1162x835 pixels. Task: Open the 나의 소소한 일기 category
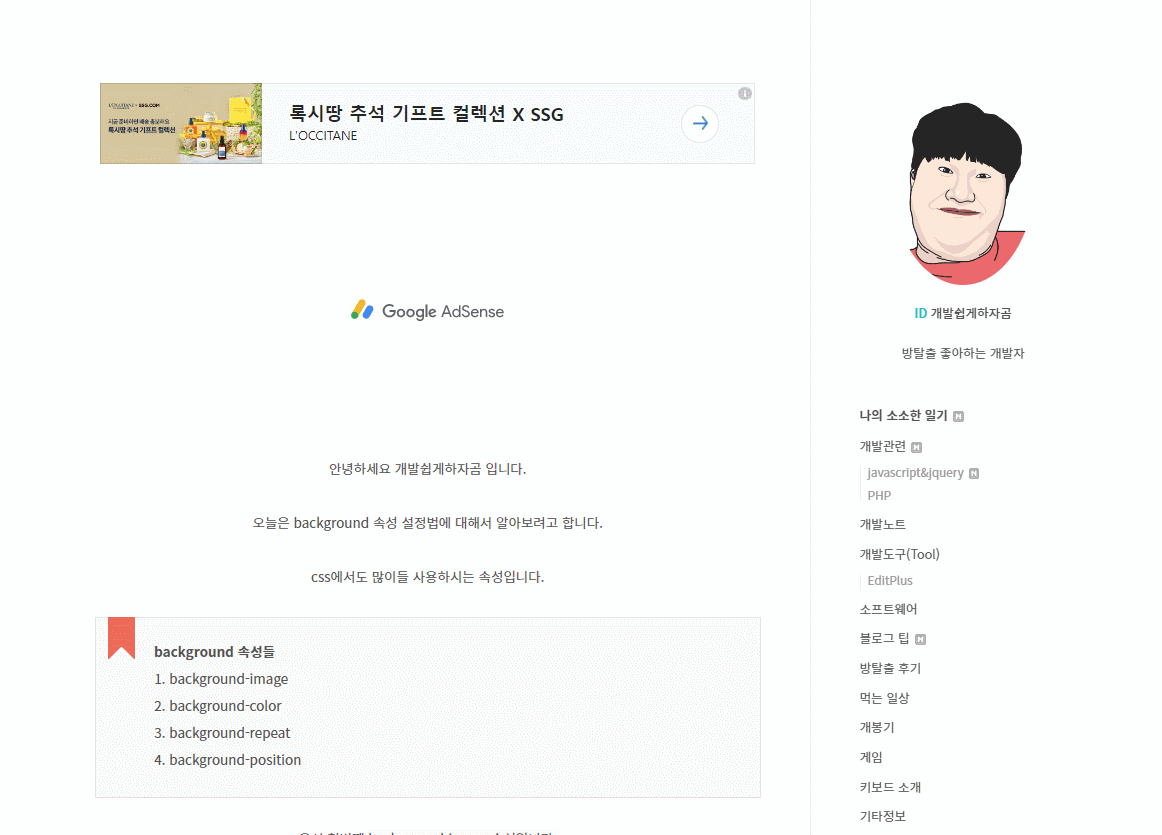pyautogui.click(x=903, y=416)
